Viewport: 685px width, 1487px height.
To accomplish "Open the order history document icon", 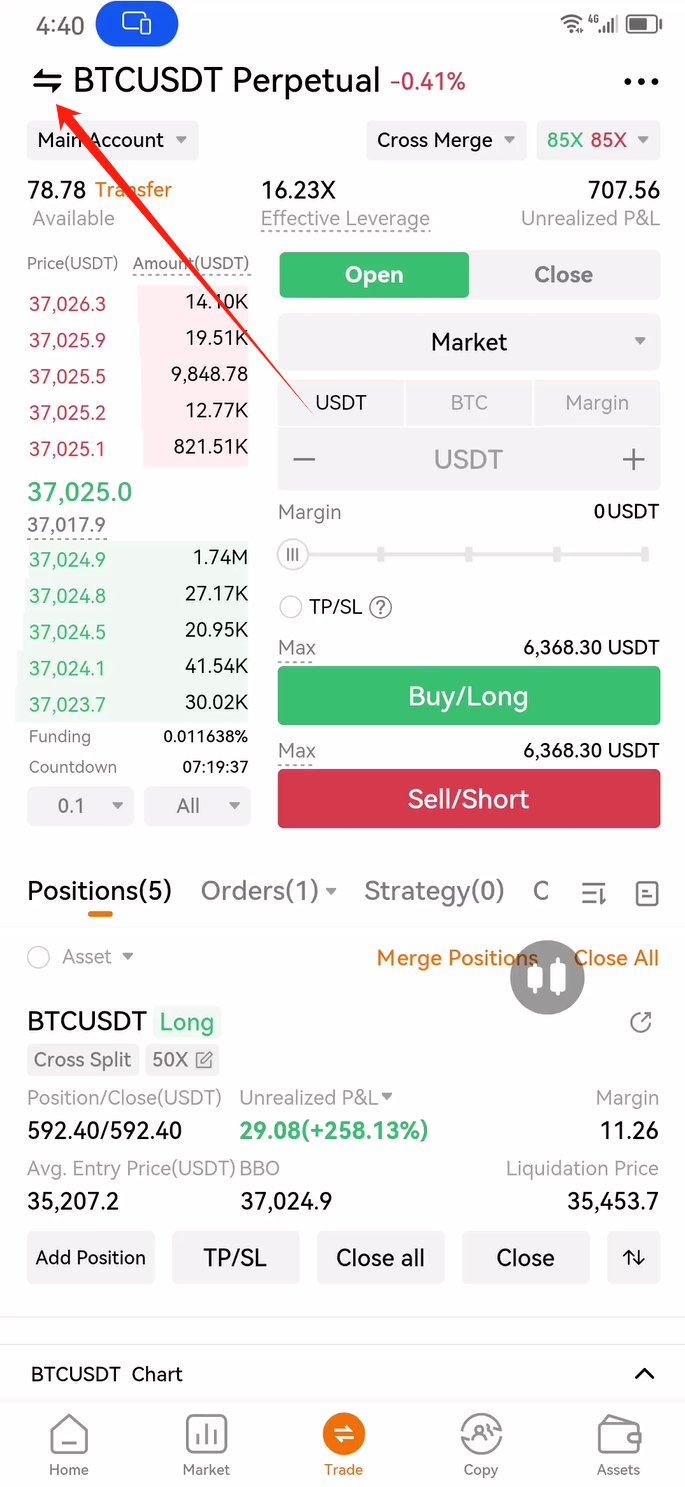I will pyautogui.click(x=647, y=894).
